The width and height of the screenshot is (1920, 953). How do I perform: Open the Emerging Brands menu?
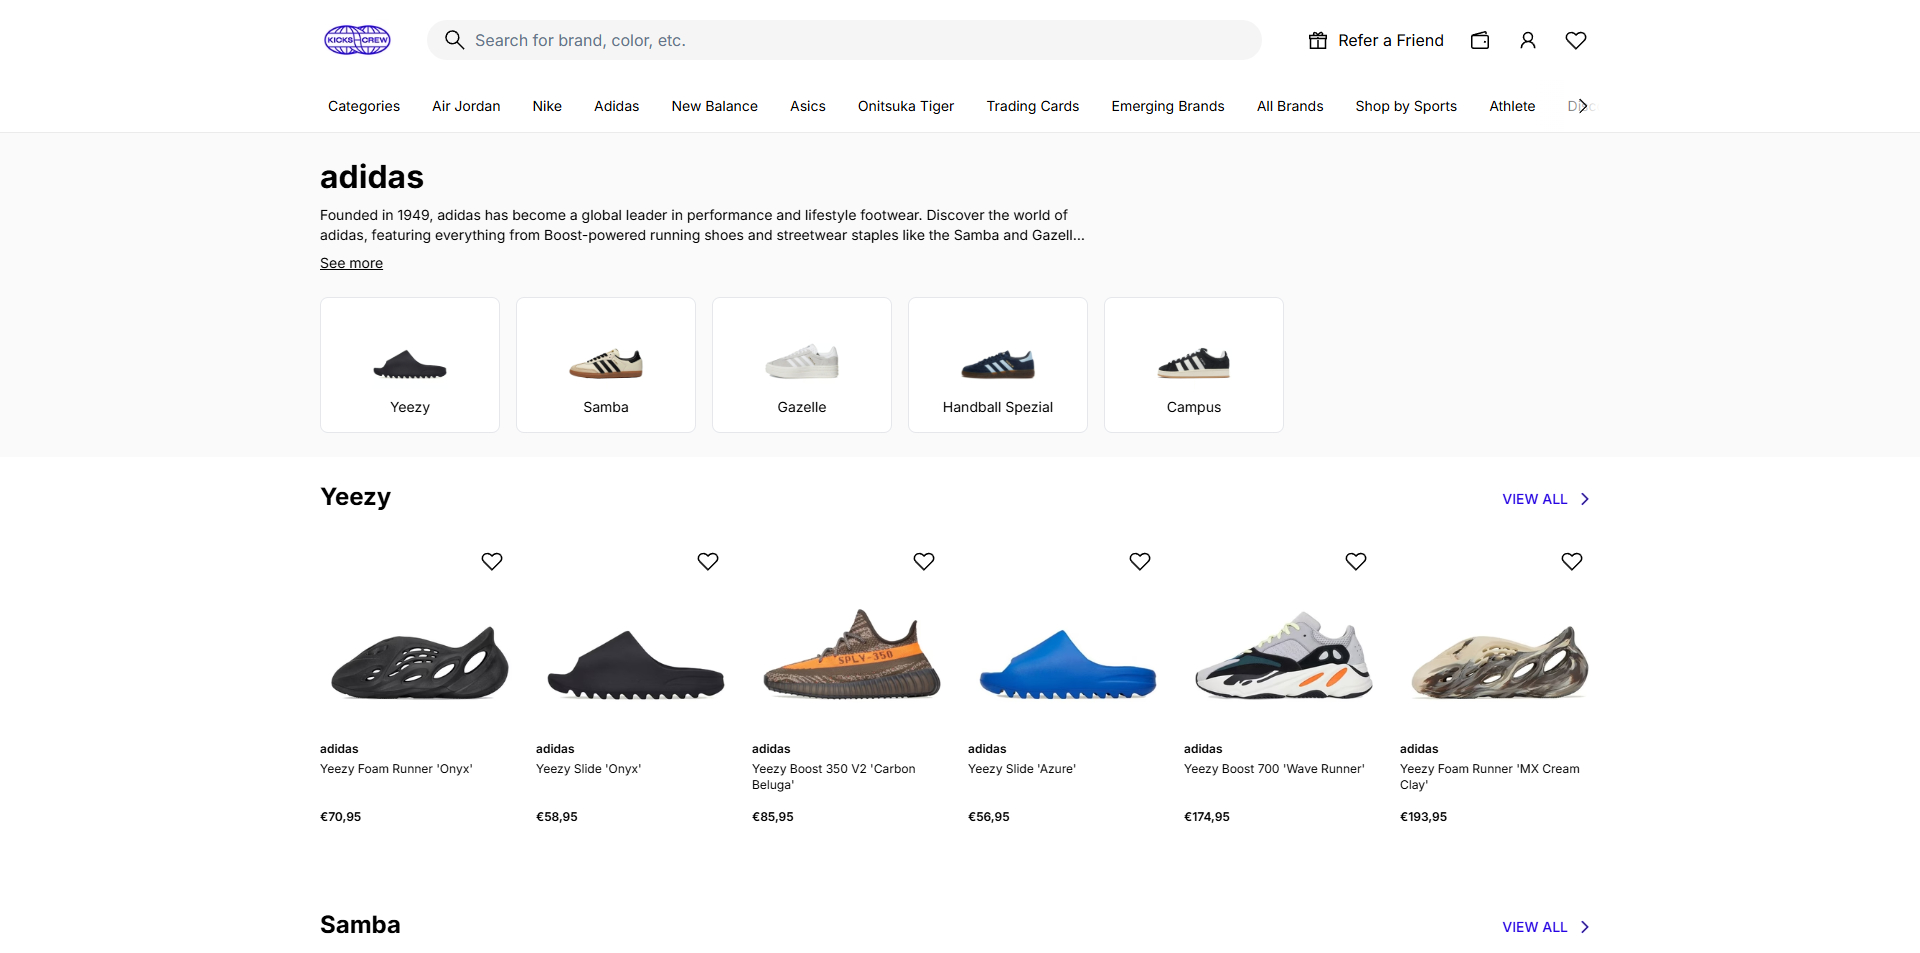tap(1168, 106)
